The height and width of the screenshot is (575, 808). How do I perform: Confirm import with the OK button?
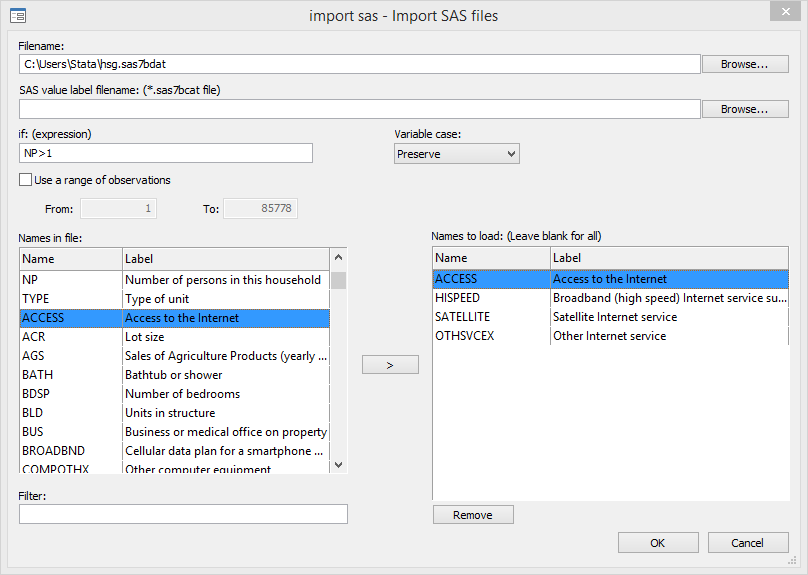pos(657,543)
